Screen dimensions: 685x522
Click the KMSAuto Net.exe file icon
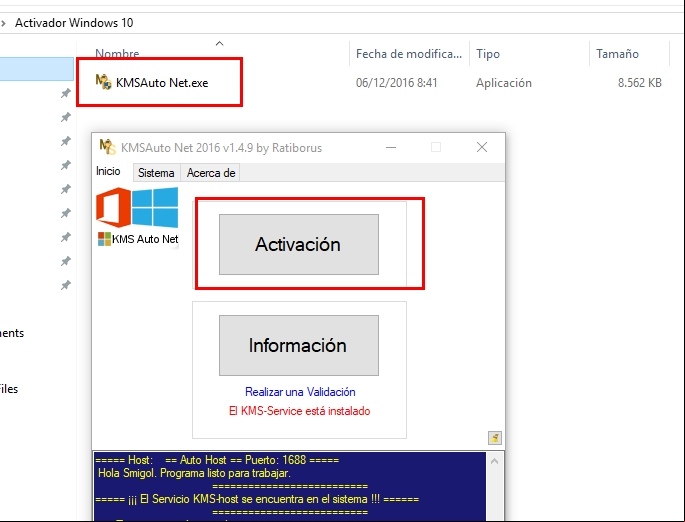(x=104, y=82)
